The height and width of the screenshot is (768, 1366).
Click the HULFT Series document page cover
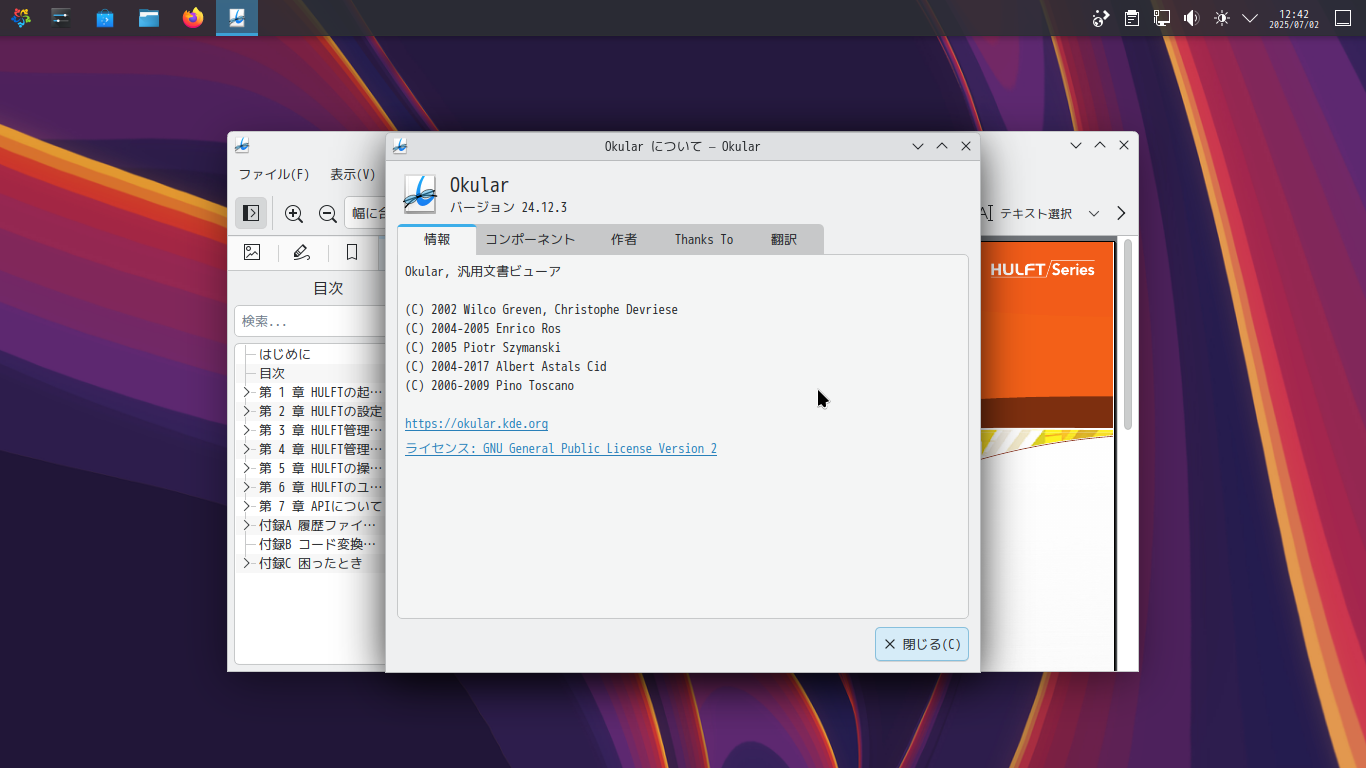click(x=1048, y=455)
